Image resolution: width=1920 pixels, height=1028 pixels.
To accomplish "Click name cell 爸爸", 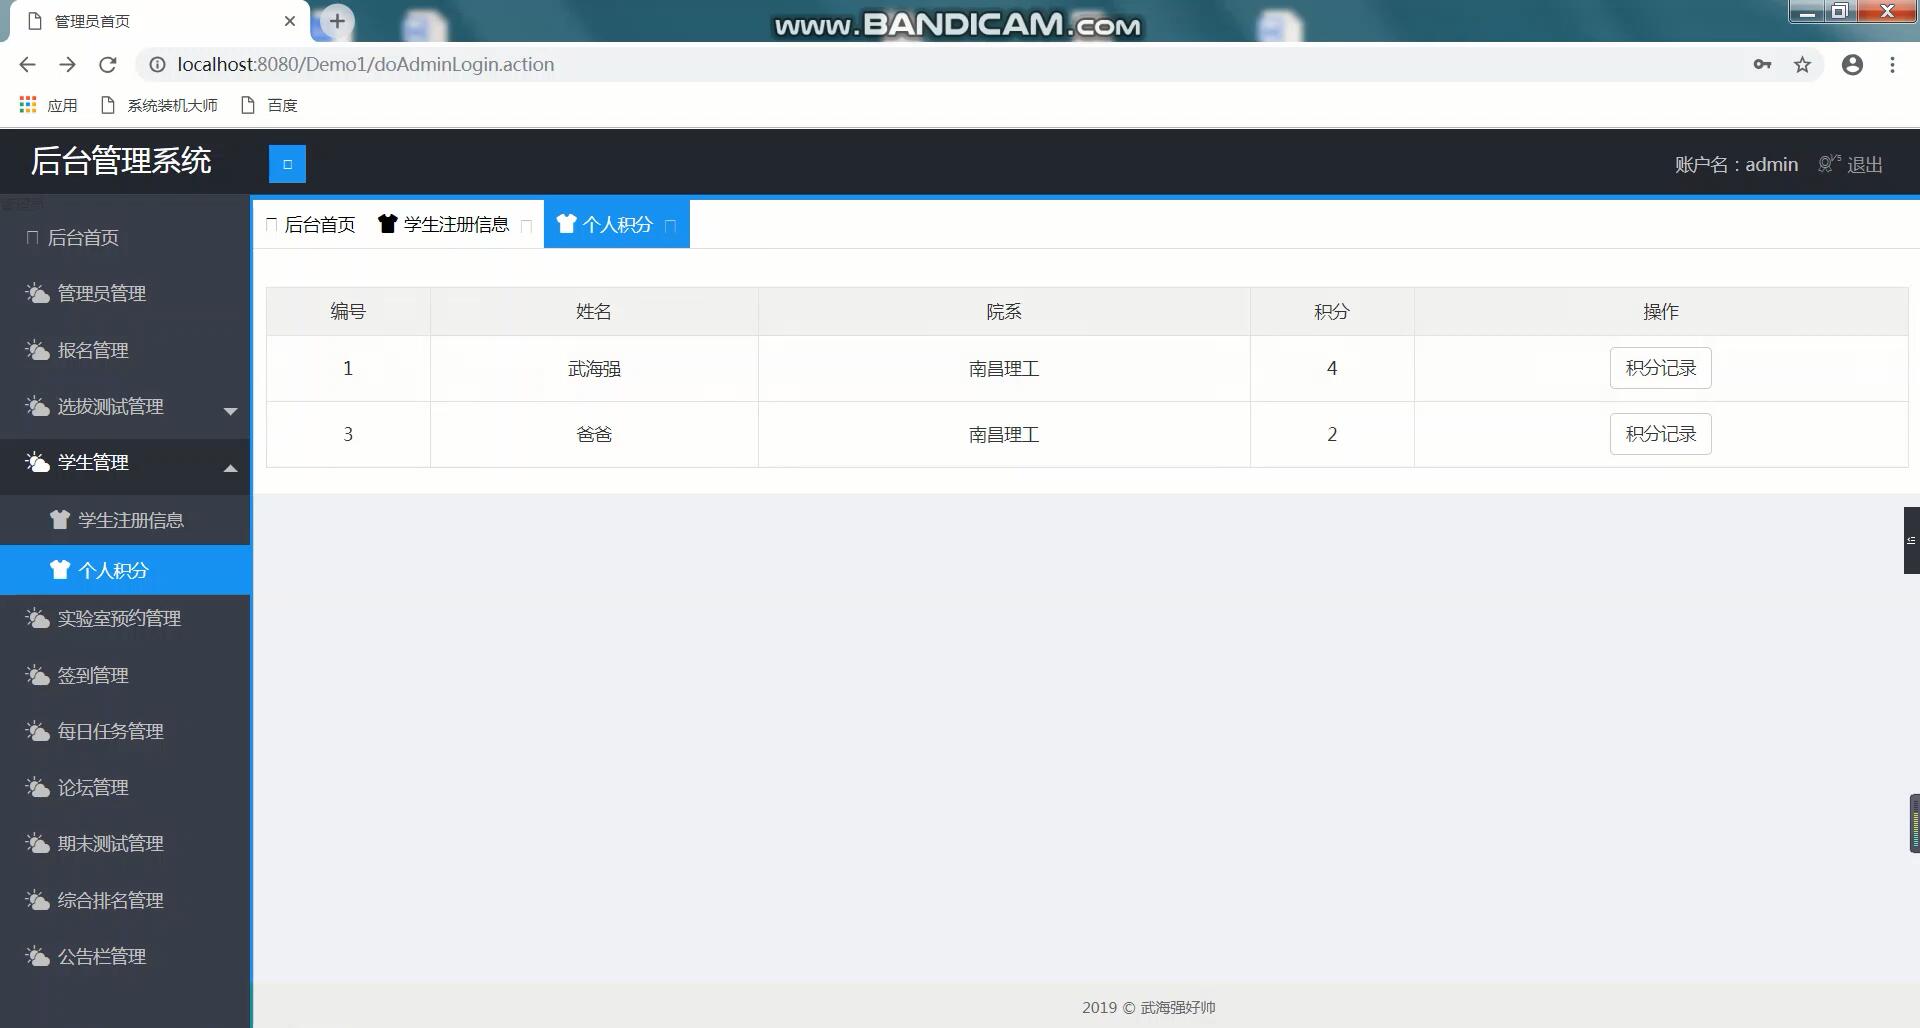I will click(x=594, y=435).
